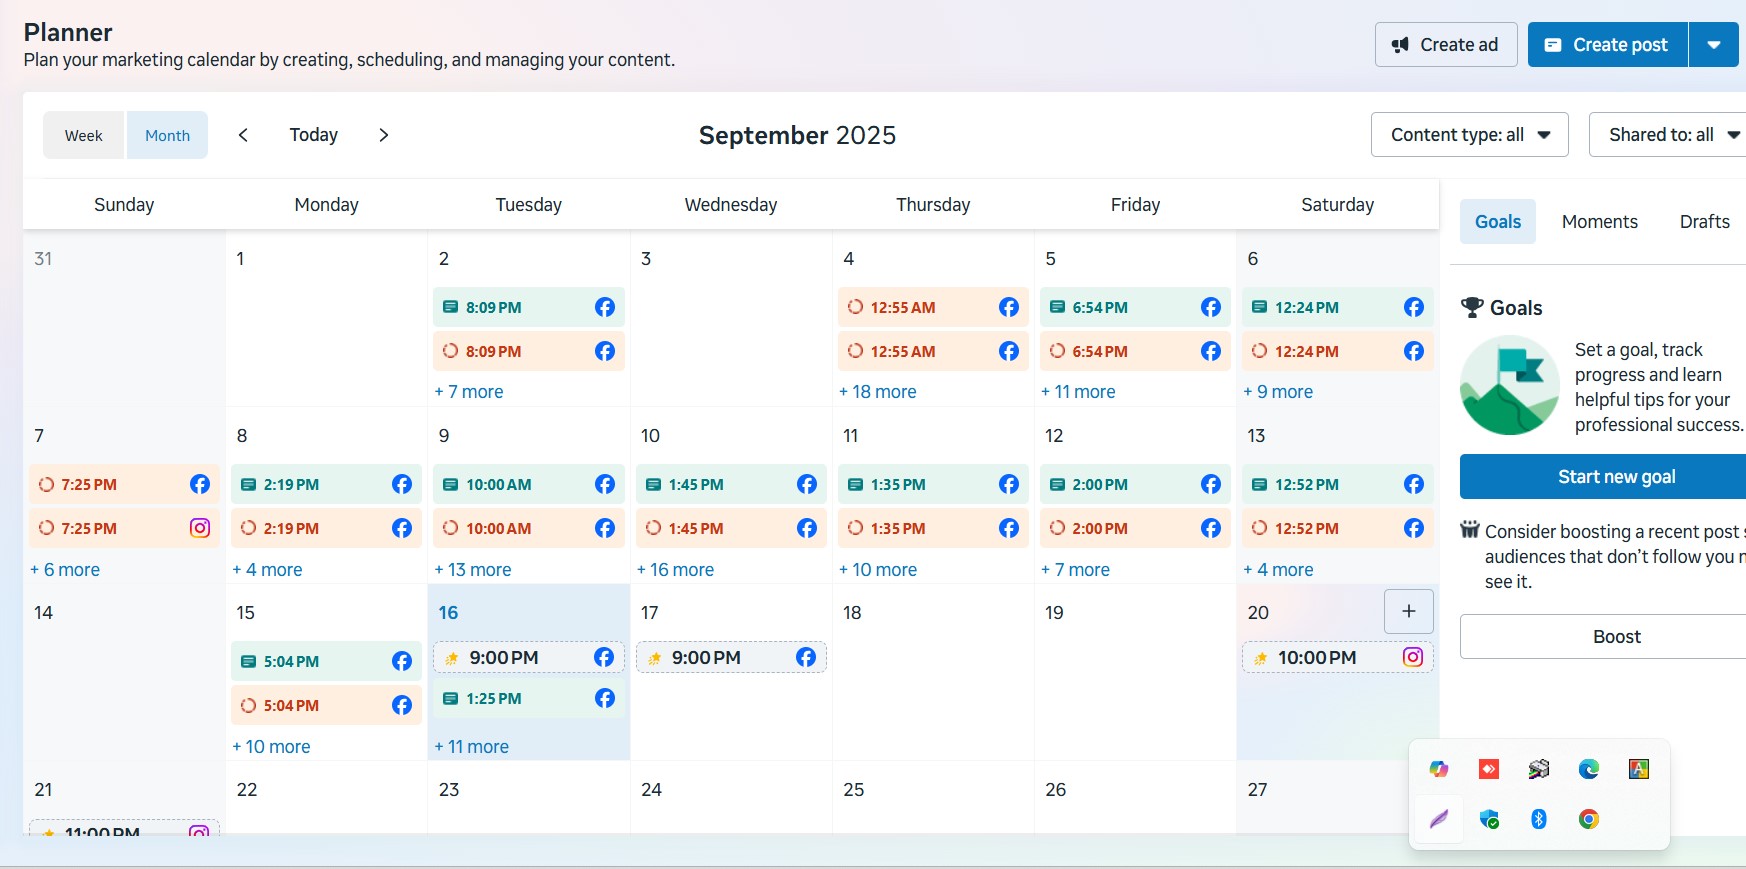Viewport: 1746px width, 869px height.
Task: Click the Instagram icon on 7:25 PM post
Action: point(200,528)
